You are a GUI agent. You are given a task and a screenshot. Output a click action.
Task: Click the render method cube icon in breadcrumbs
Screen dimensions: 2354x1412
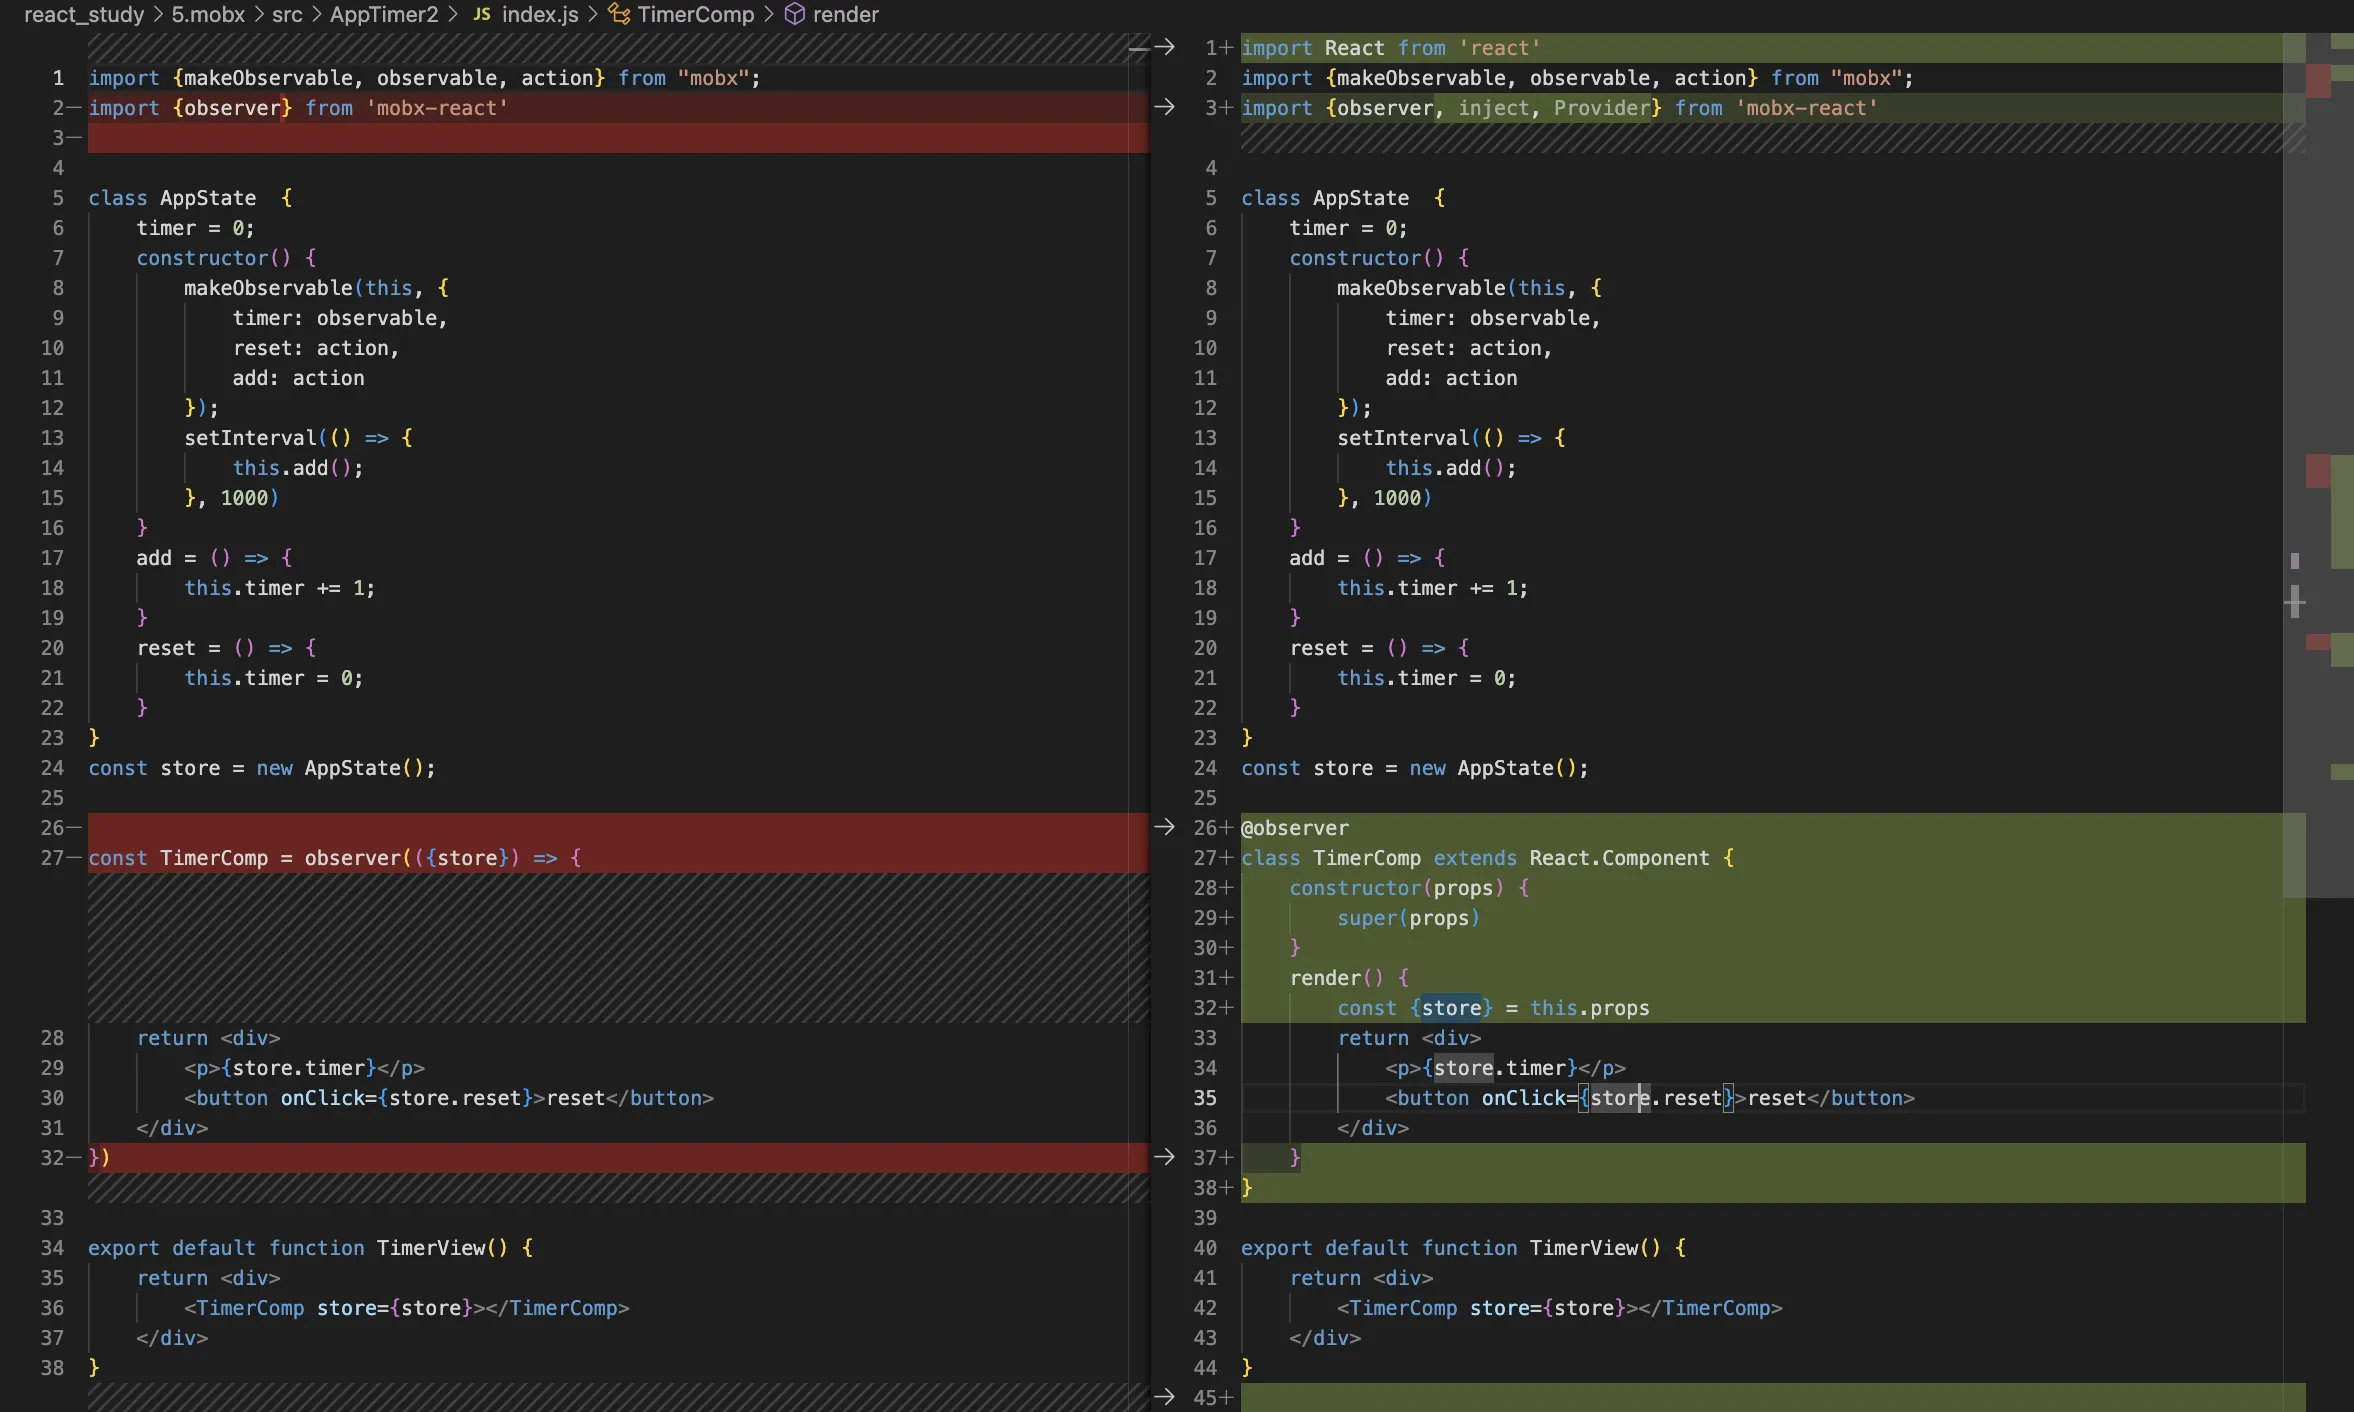click(794, 14)
